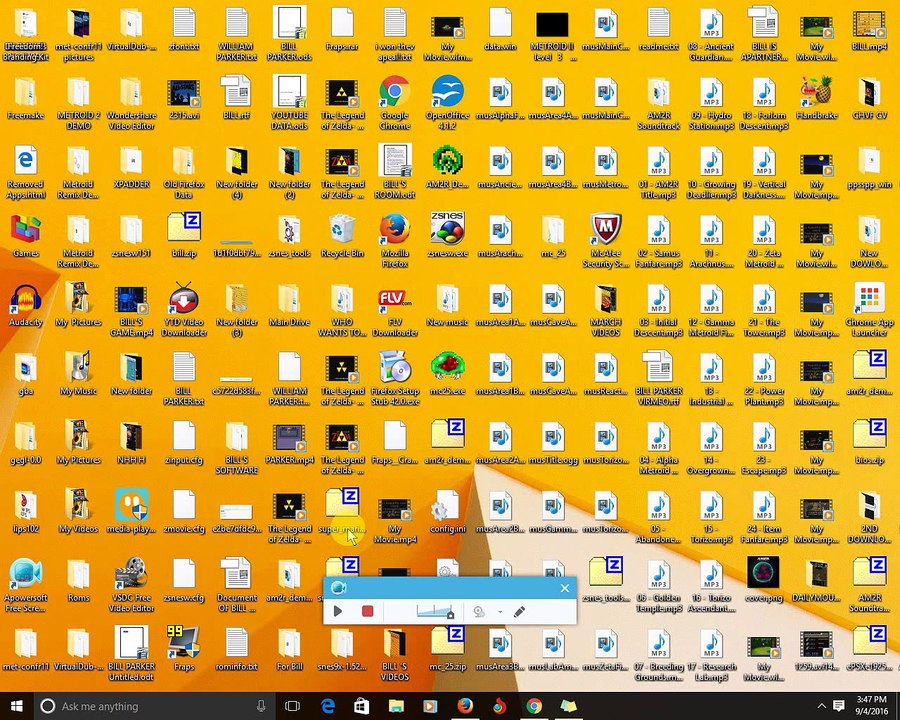900x720 pixels.
Task: Select the BILL'S VIDEOS folder
Action: [395, 655]
